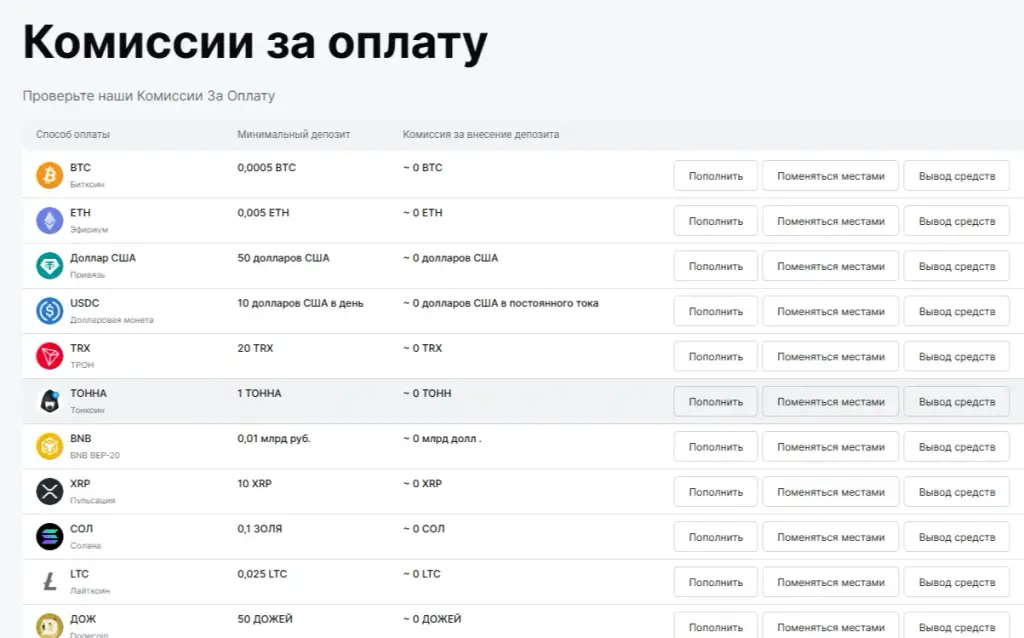Screen dimensions: 1024x638
Task: Click the Ethereum ETH coin icon
Action: tap(50, 221)
